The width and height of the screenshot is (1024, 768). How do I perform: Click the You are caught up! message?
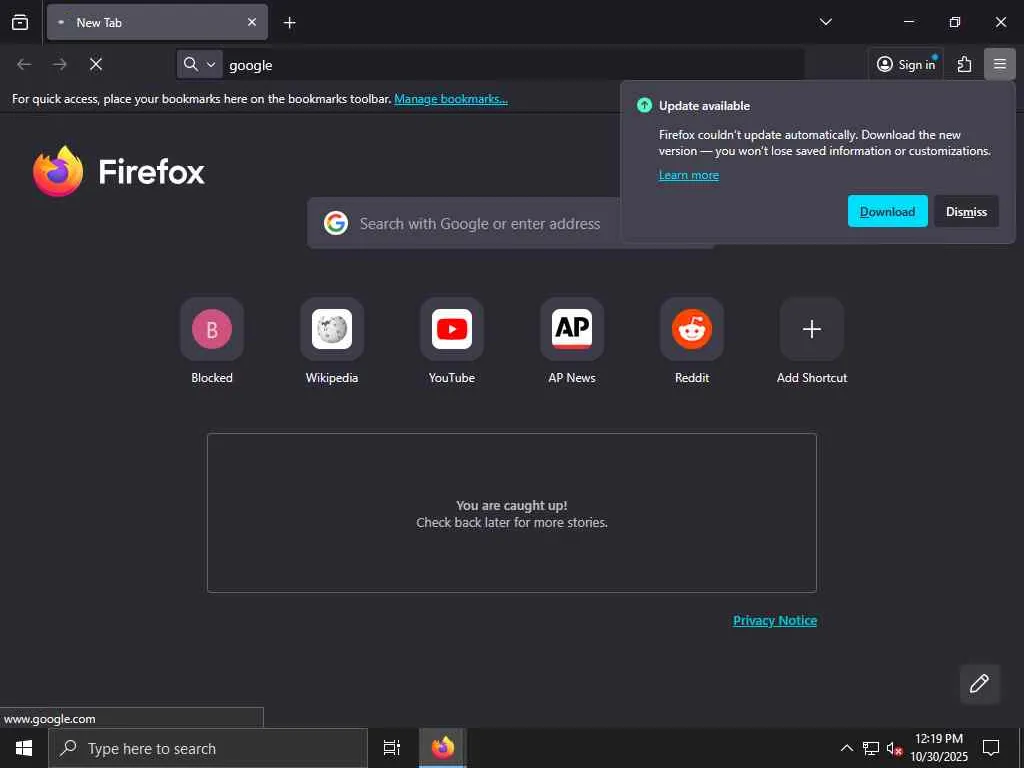coord(511,505)
